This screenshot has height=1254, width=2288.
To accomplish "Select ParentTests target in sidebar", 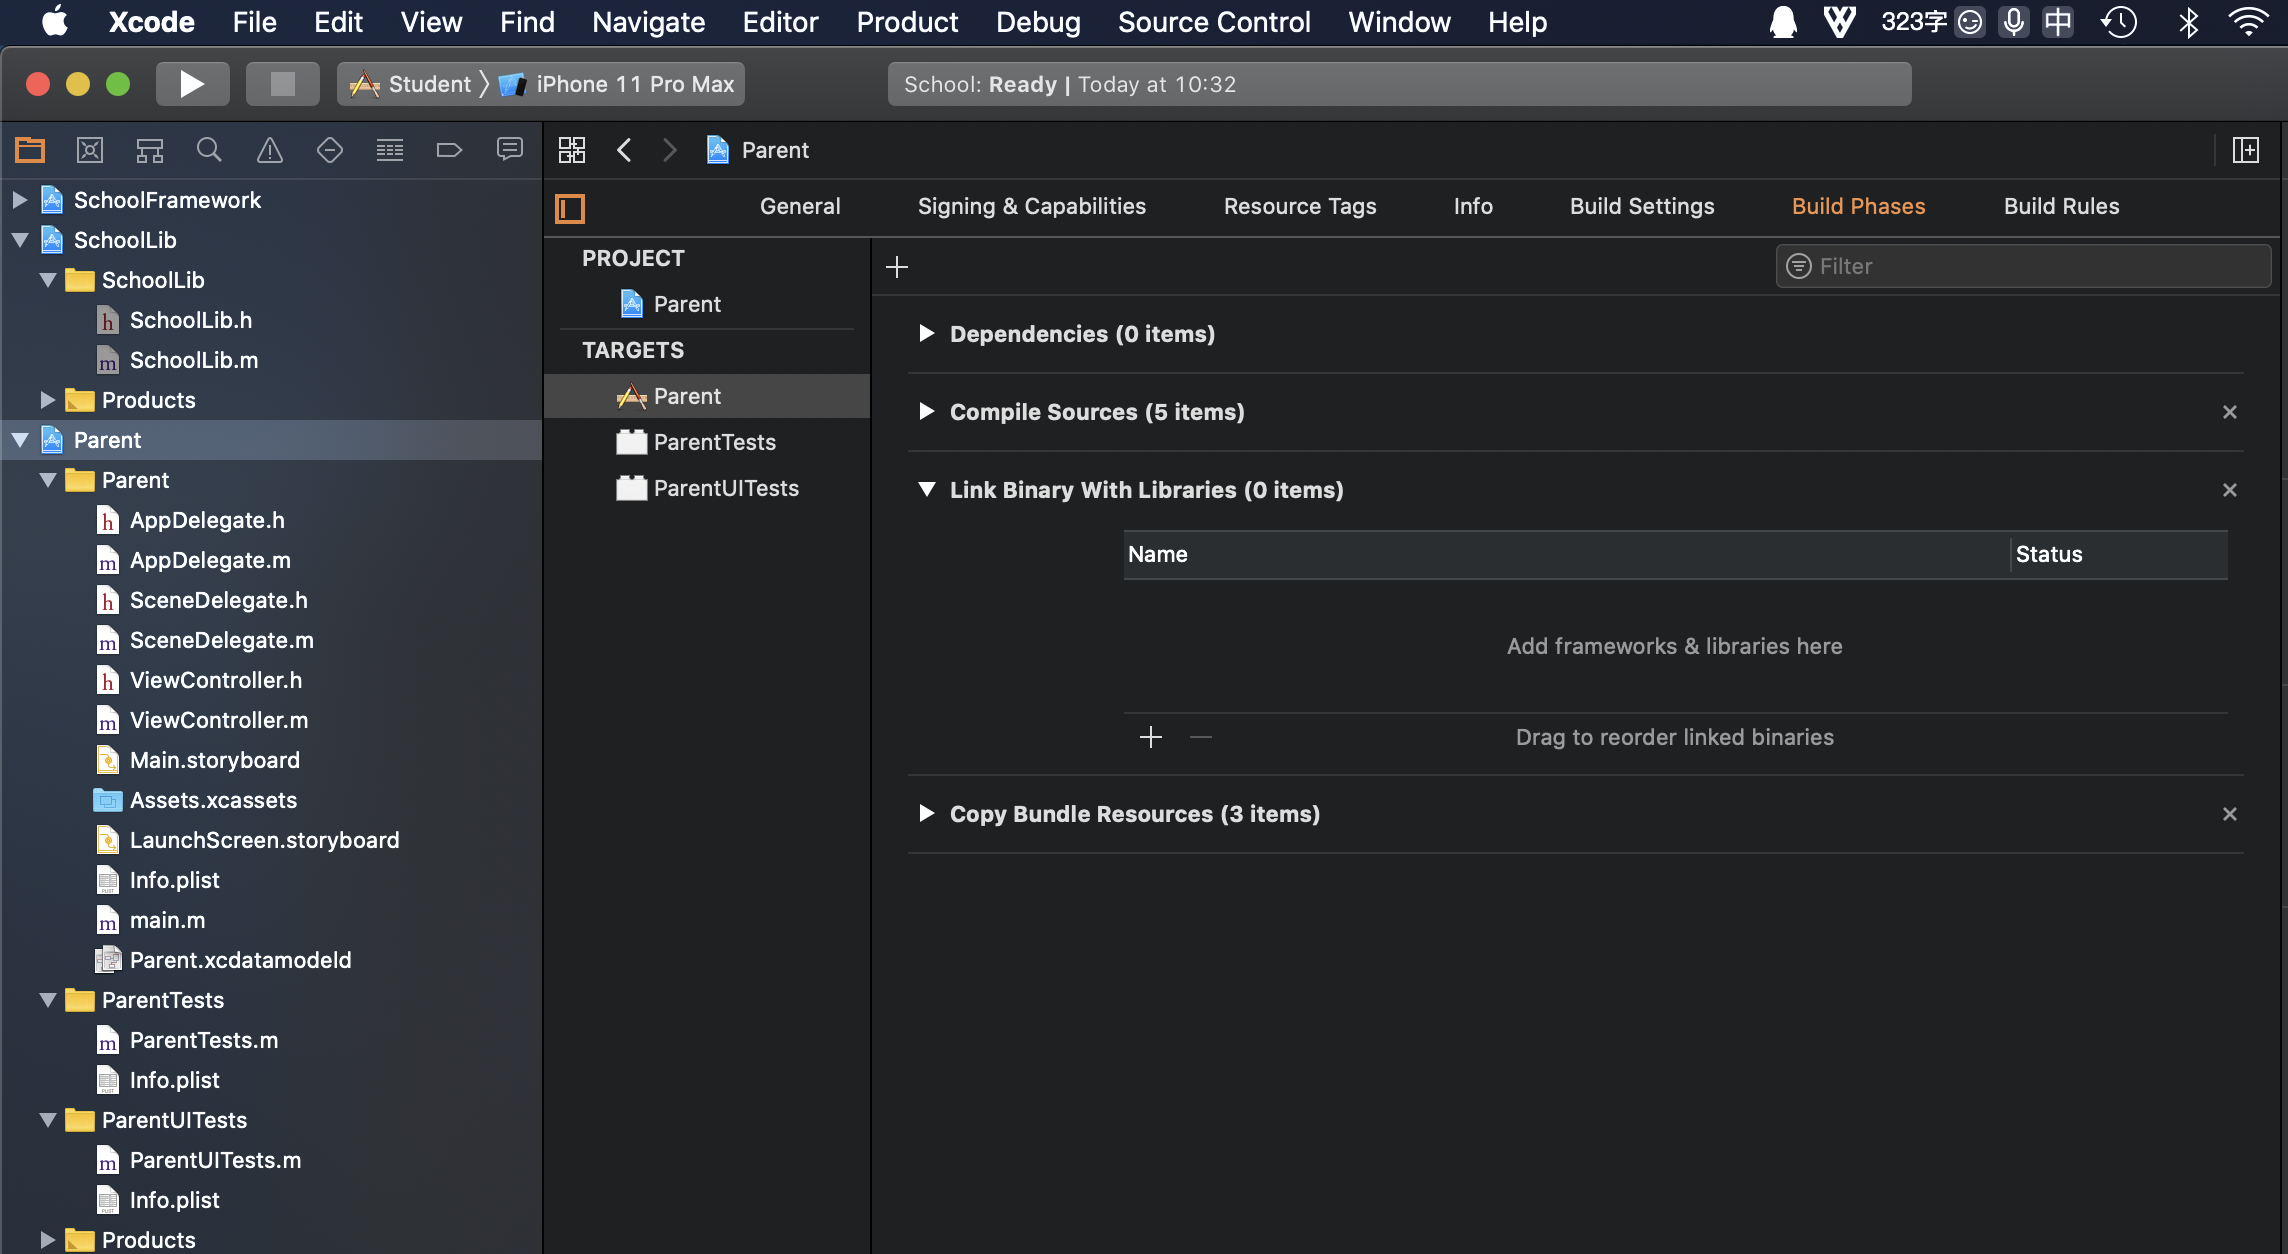I will [712, 440].
